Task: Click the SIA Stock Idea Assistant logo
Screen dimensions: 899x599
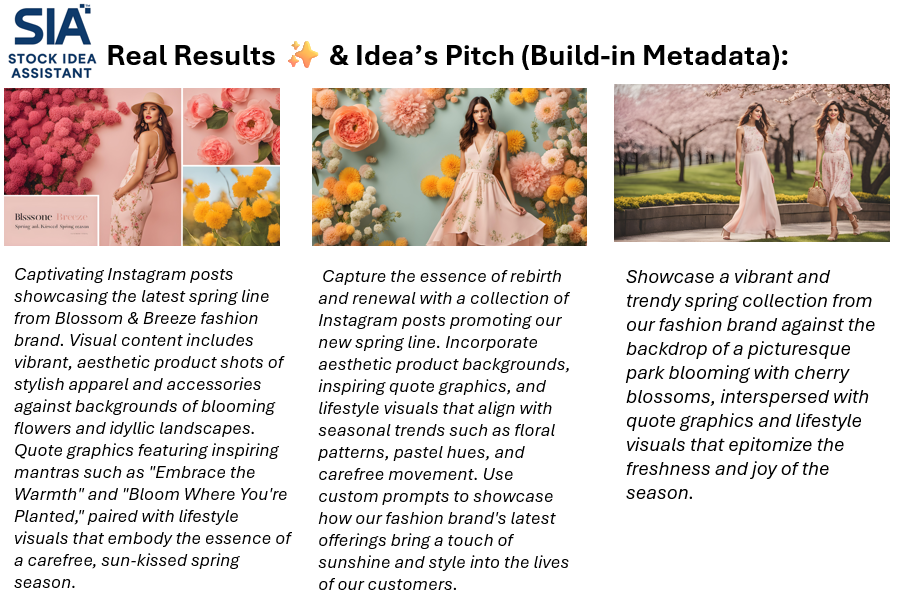Action: 52,41
